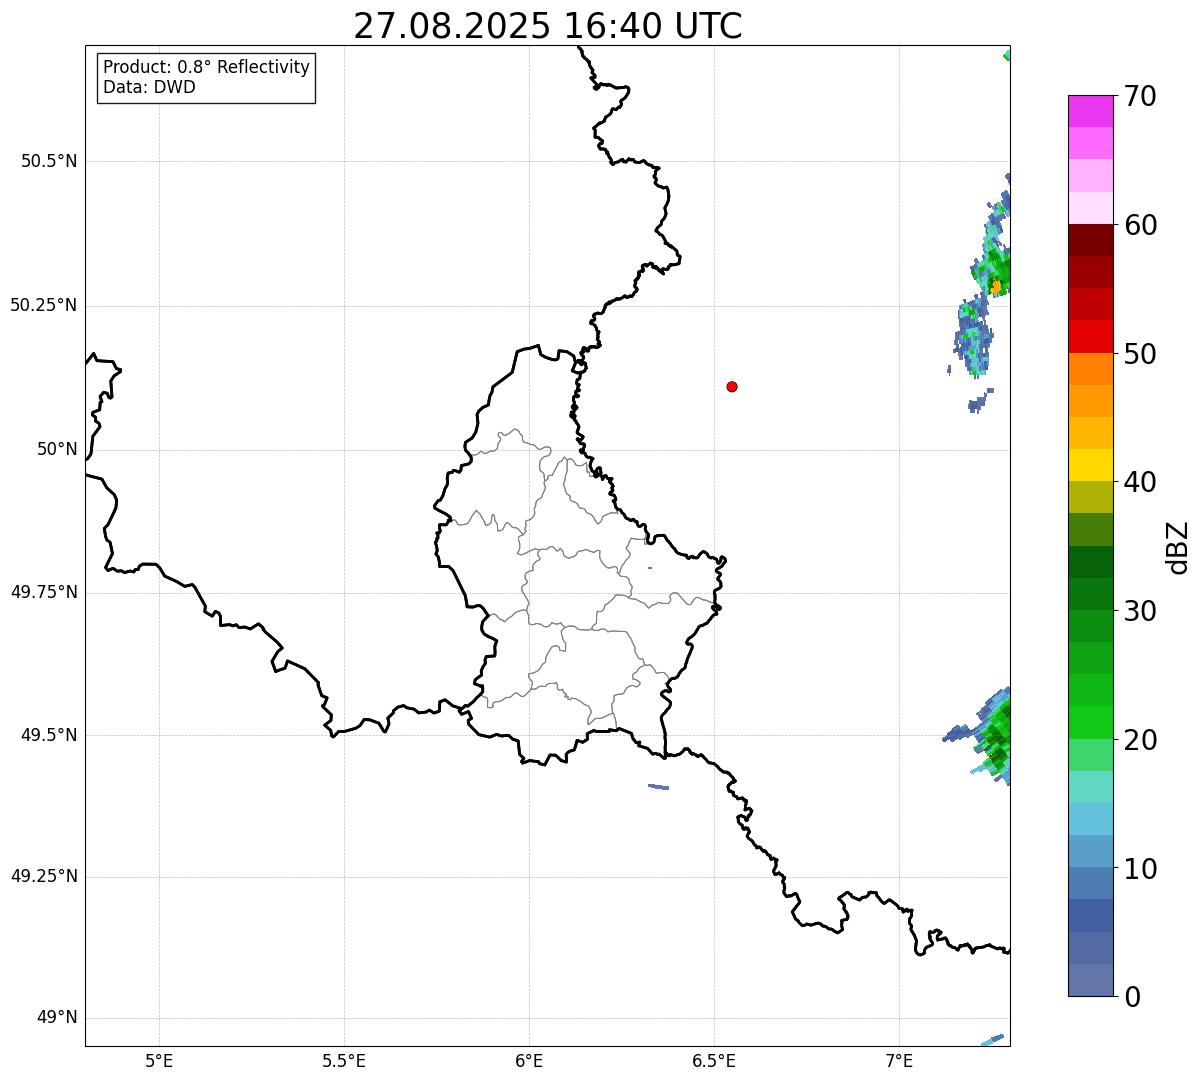Pick the bright red segment just above 50
Viewport: 1202px width, 1081px height.
[x=1091, y=337]
